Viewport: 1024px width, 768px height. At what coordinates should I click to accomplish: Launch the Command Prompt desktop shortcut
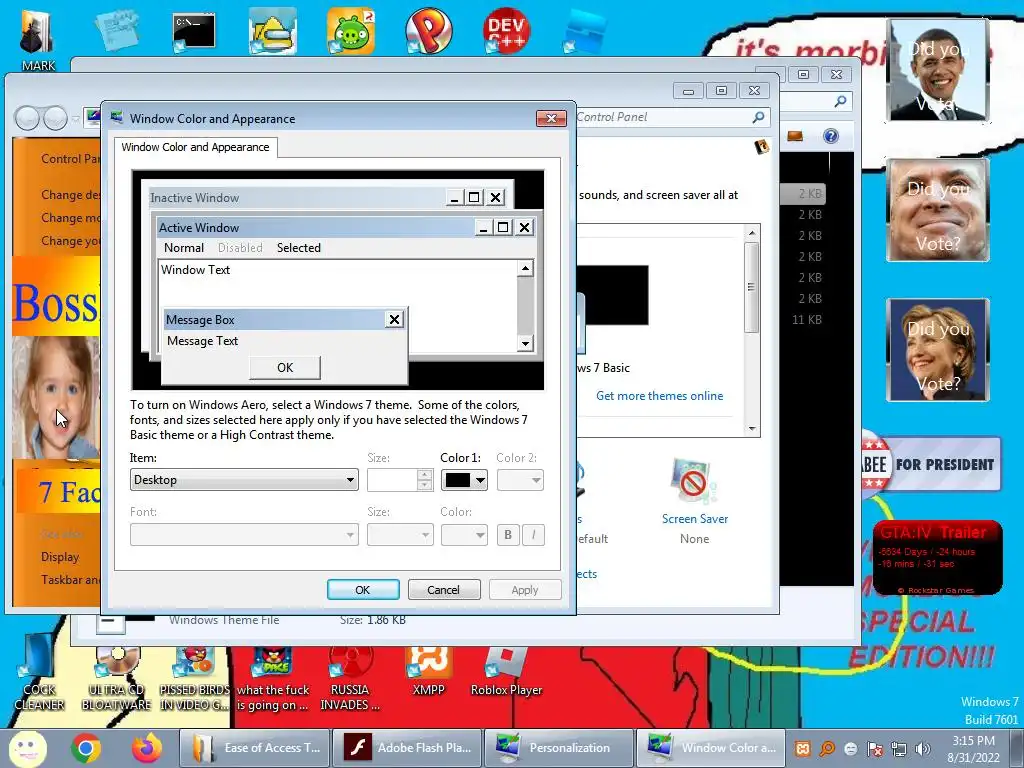pos(193,33)
